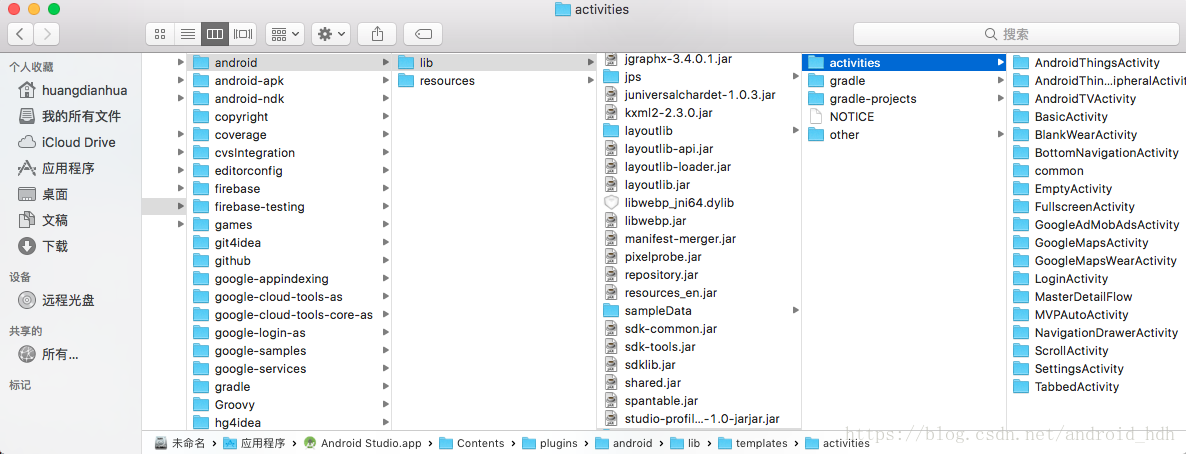Focus the 搜索 search field
This screenshot has height=454, width=1186.
click(x=1015, y=34)
